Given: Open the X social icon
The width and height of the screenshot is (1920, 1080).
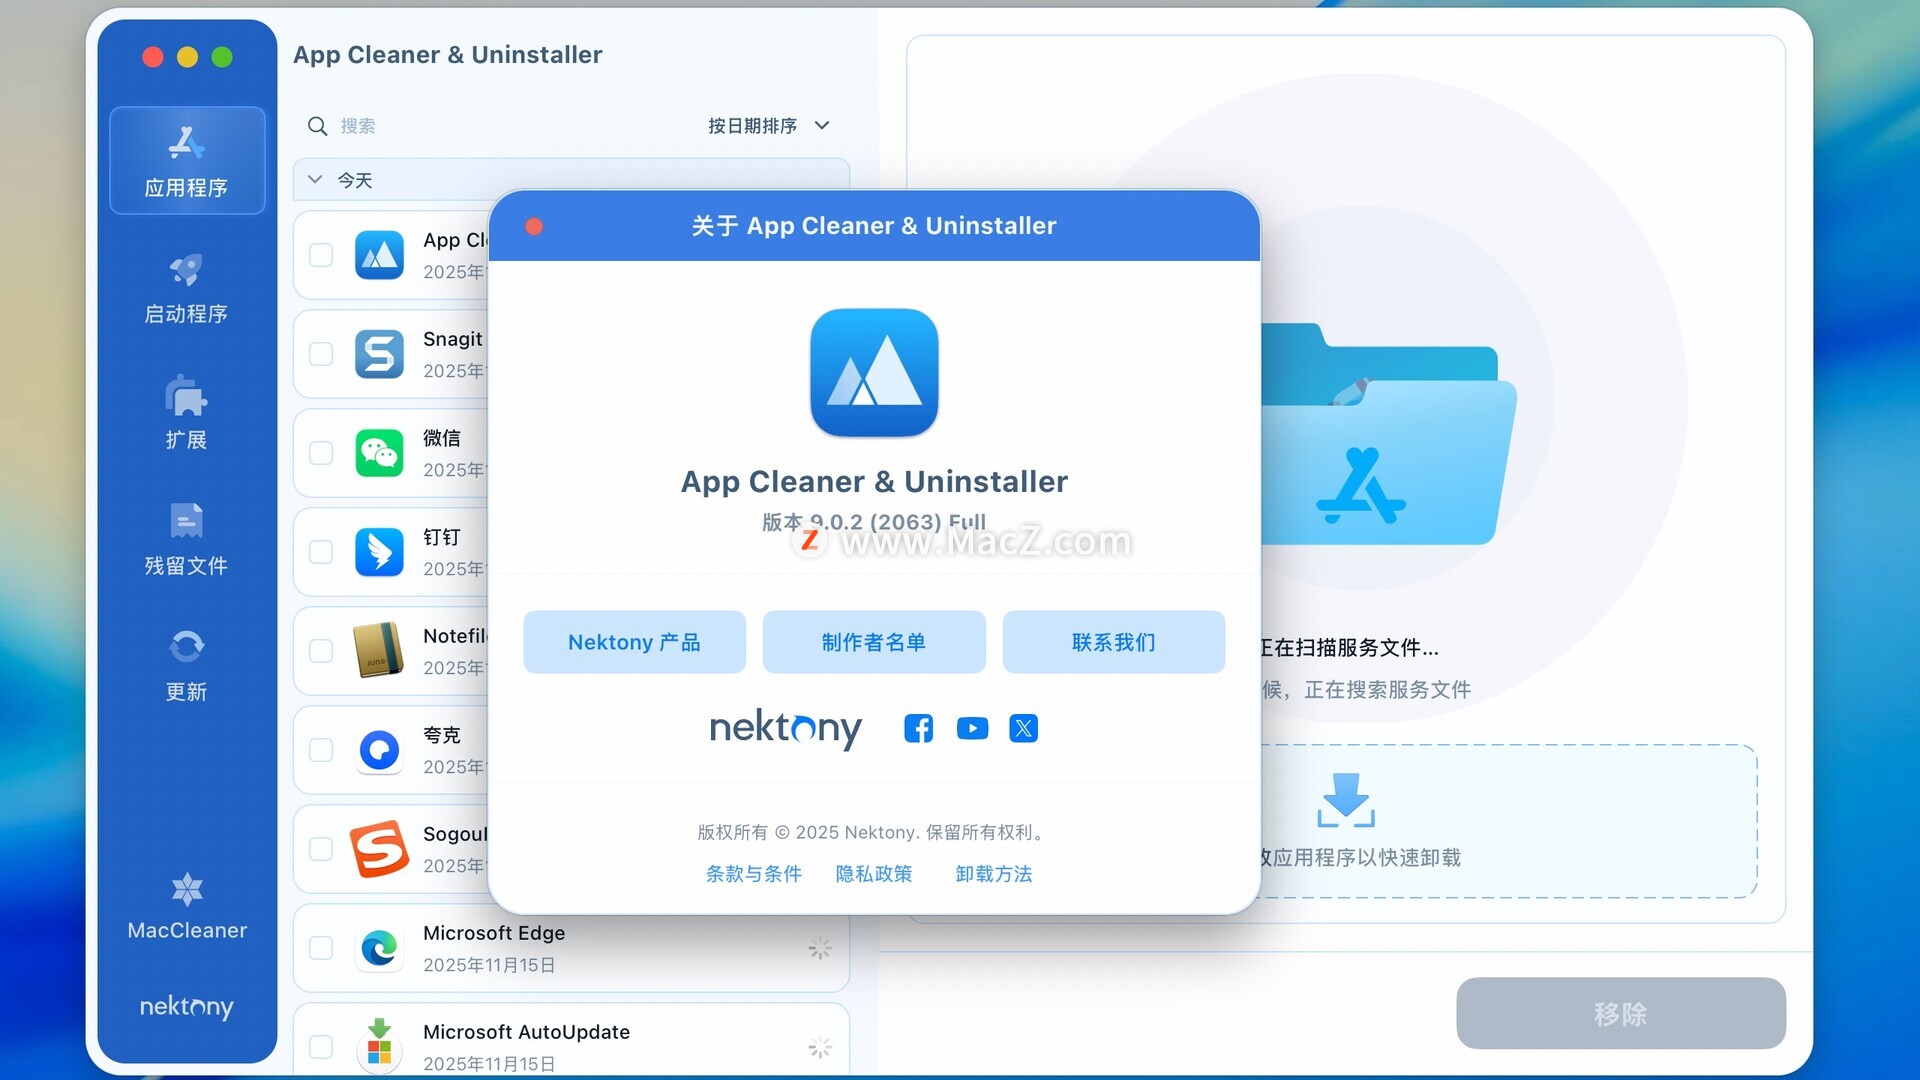Looking at the screenshot, I should pos(1023,728).
